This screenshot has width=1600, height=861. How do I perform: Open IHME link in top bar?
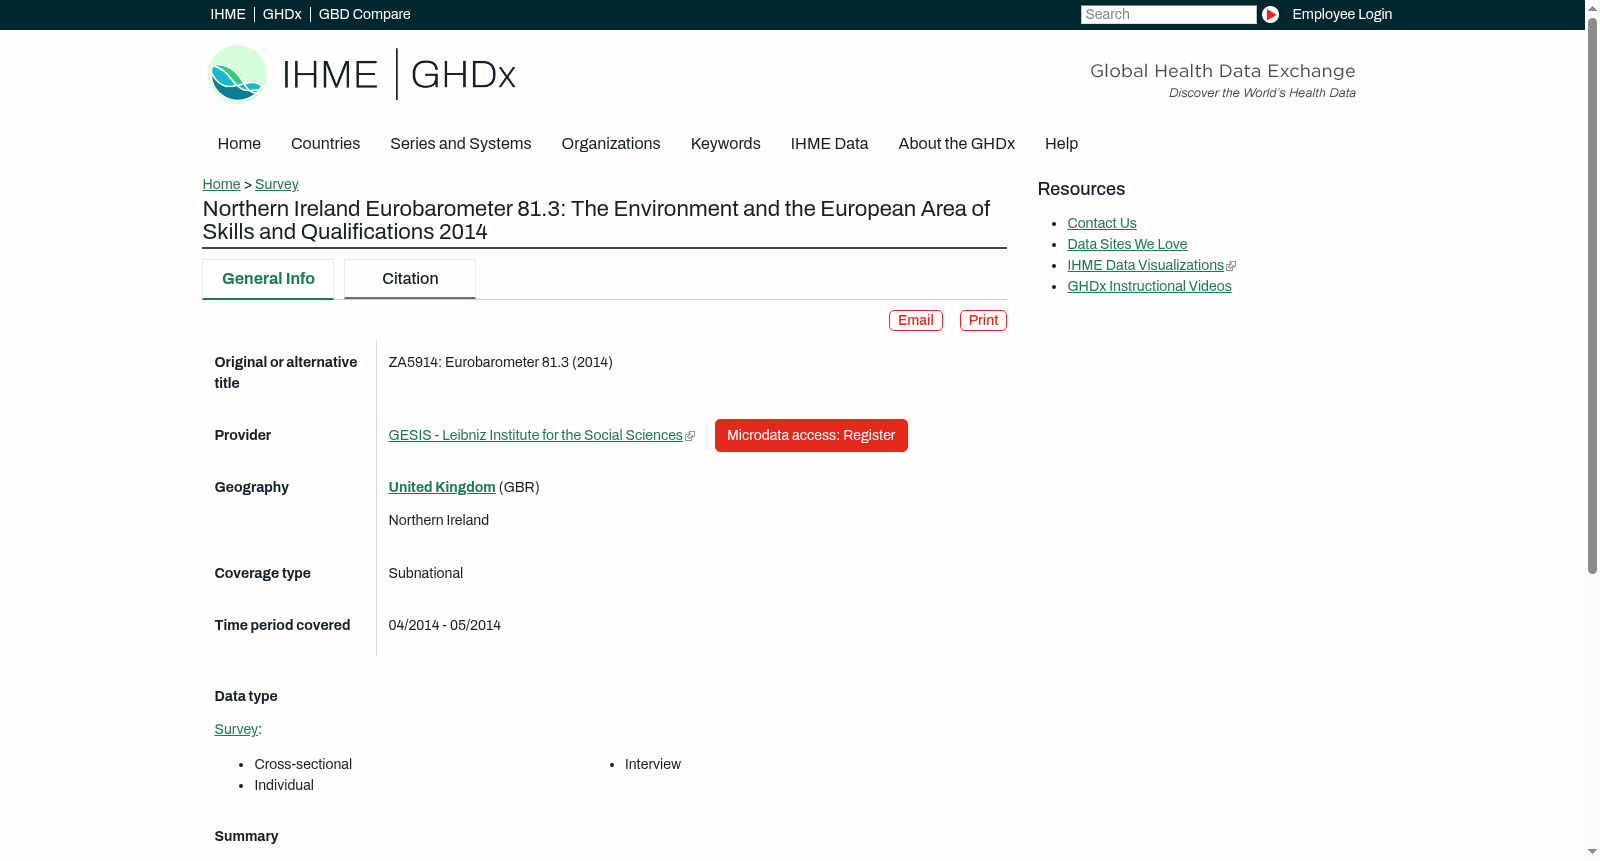[228, 14]
